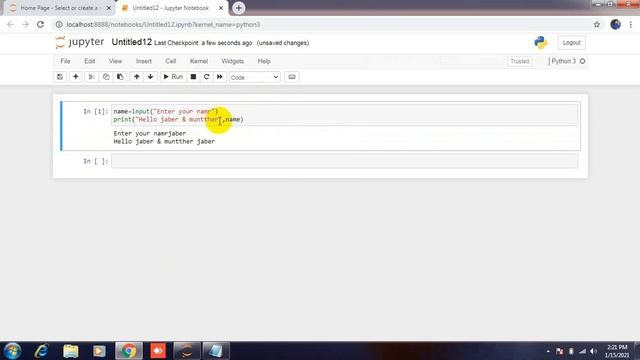Open the File menu
640x360 pixels.
click(x=65, y=61)
